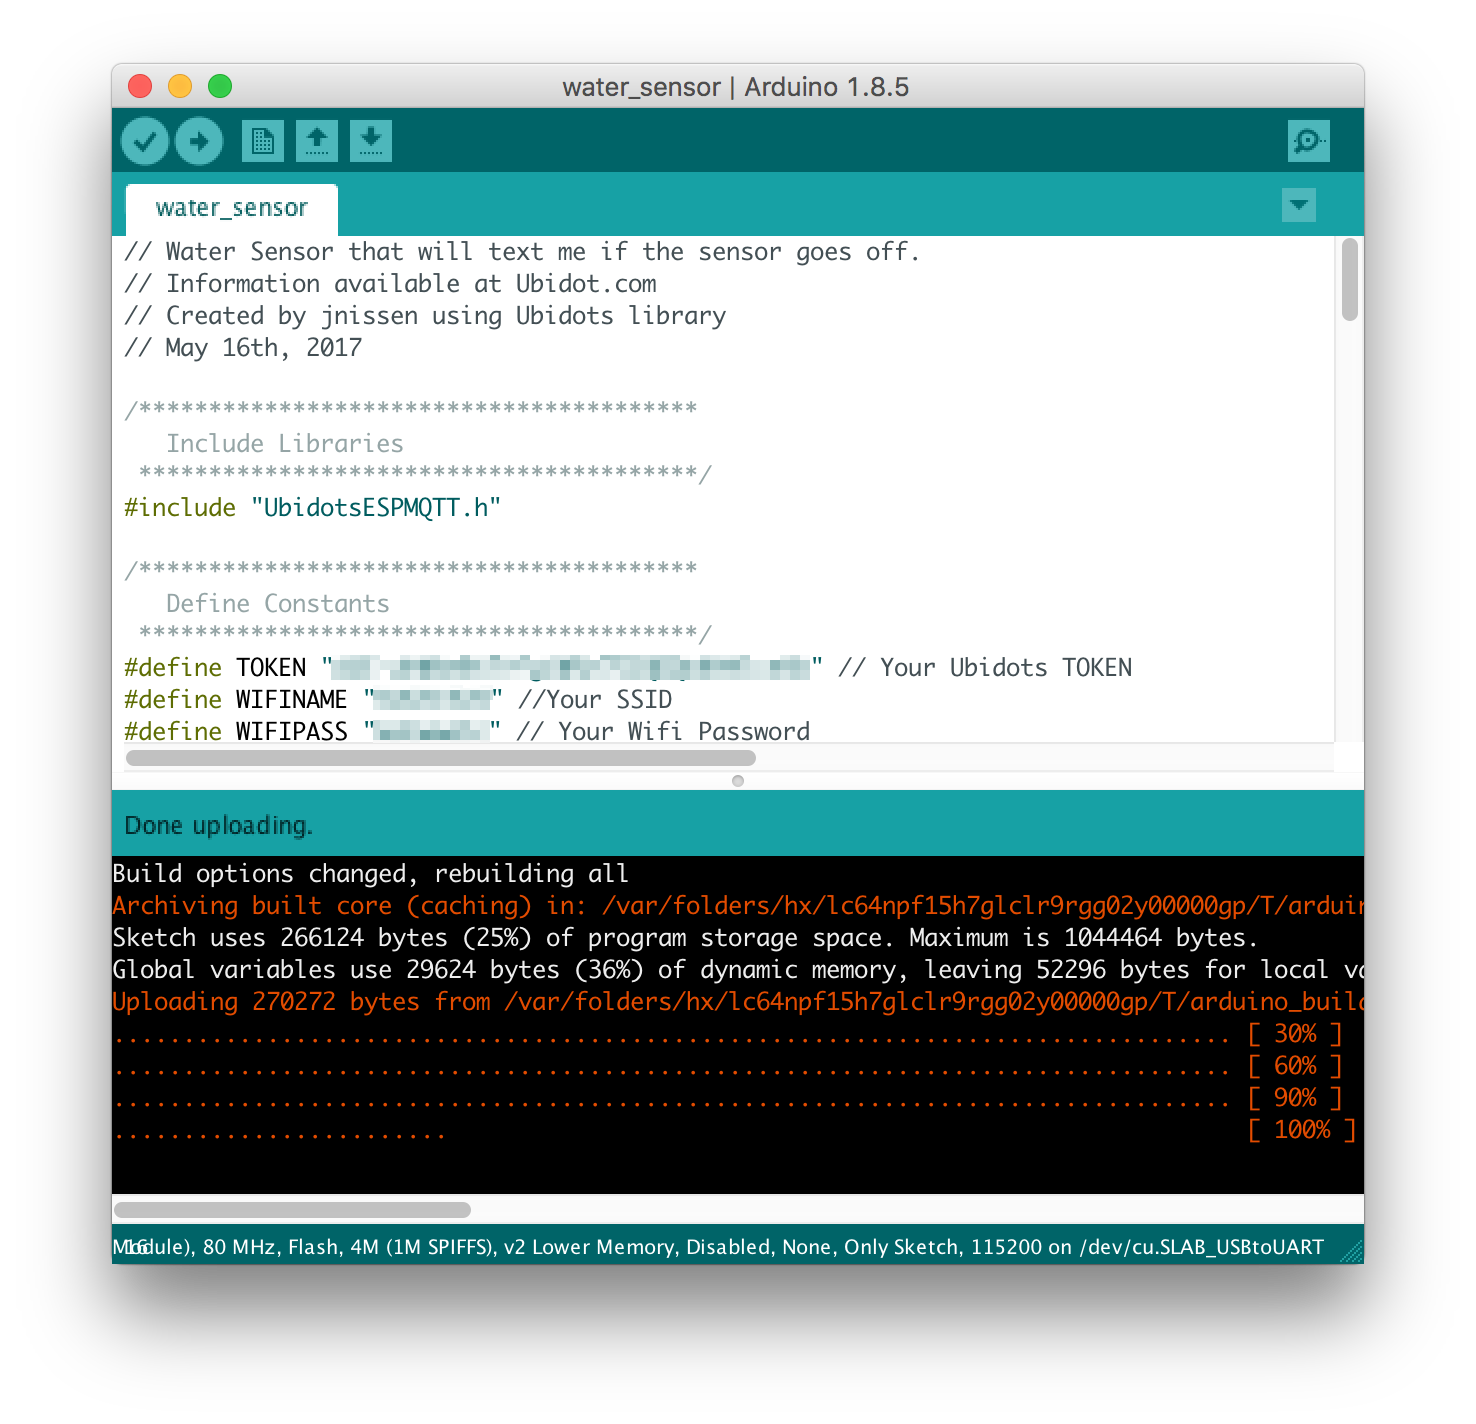Image resolution: width=1476 pixels, height=1424 pixels.
Task: Minimize the Arduino window with yellow button
Action: tap(180, 87)
